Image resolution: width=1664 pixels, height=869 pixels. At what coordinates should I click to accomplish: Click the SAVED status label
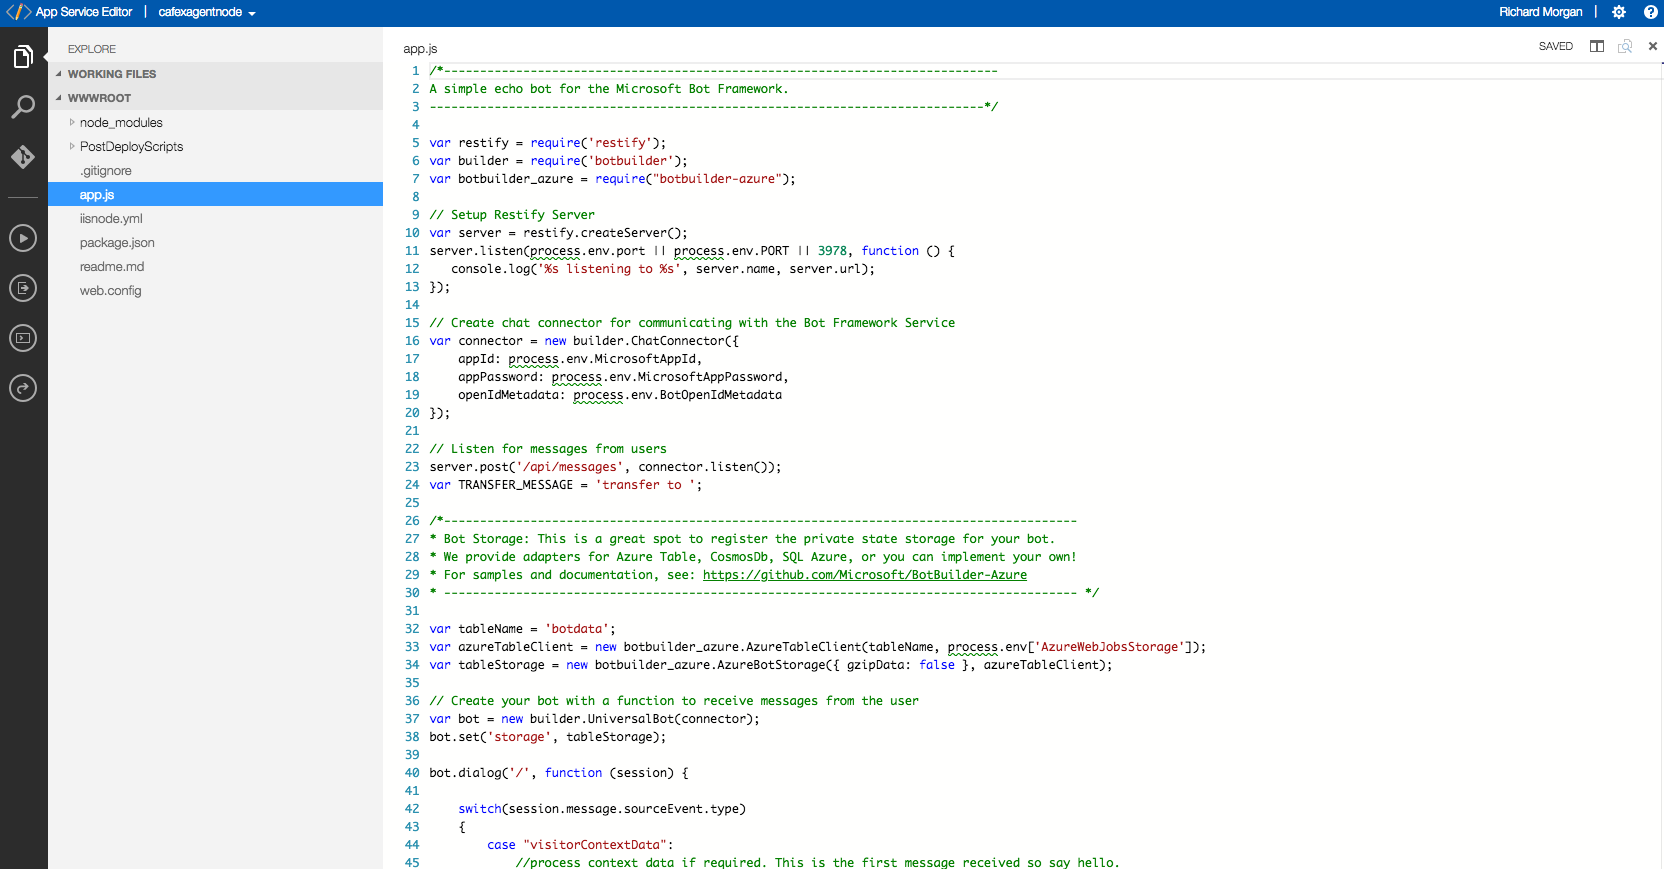[x=1555, y=46]
